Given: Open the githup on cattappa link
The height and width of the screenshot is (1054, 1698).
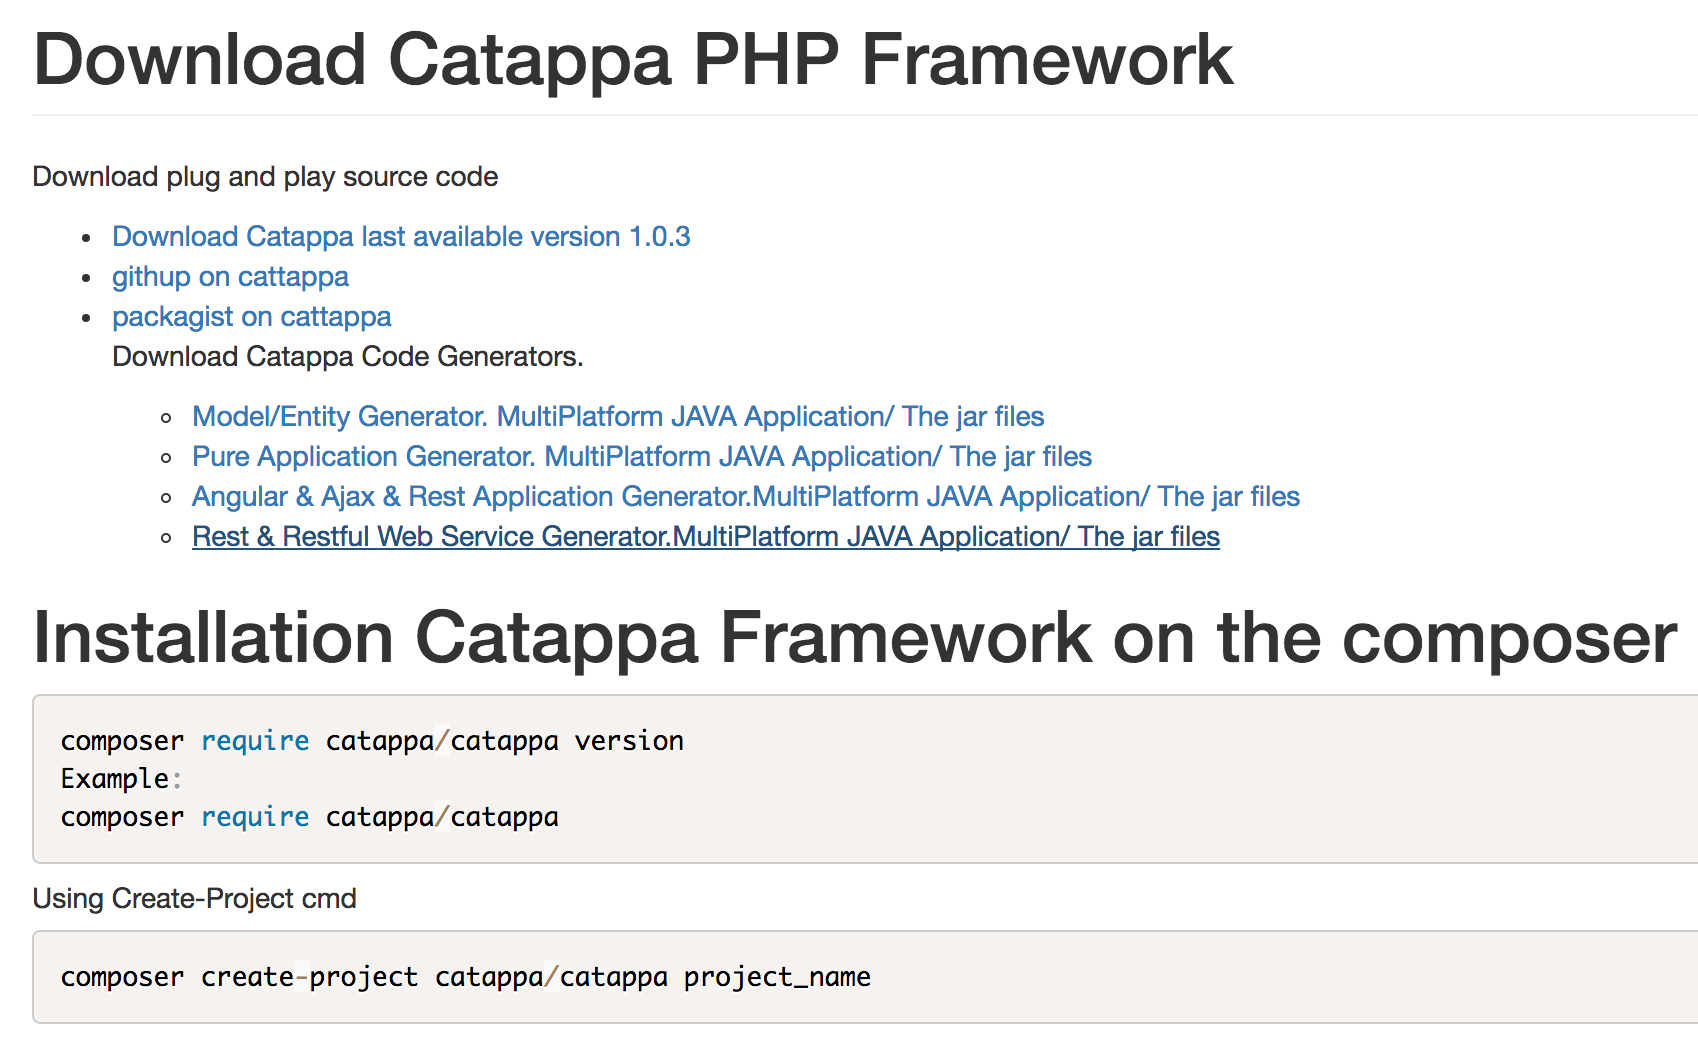Looking at the screenshot, I should point(229,277).
